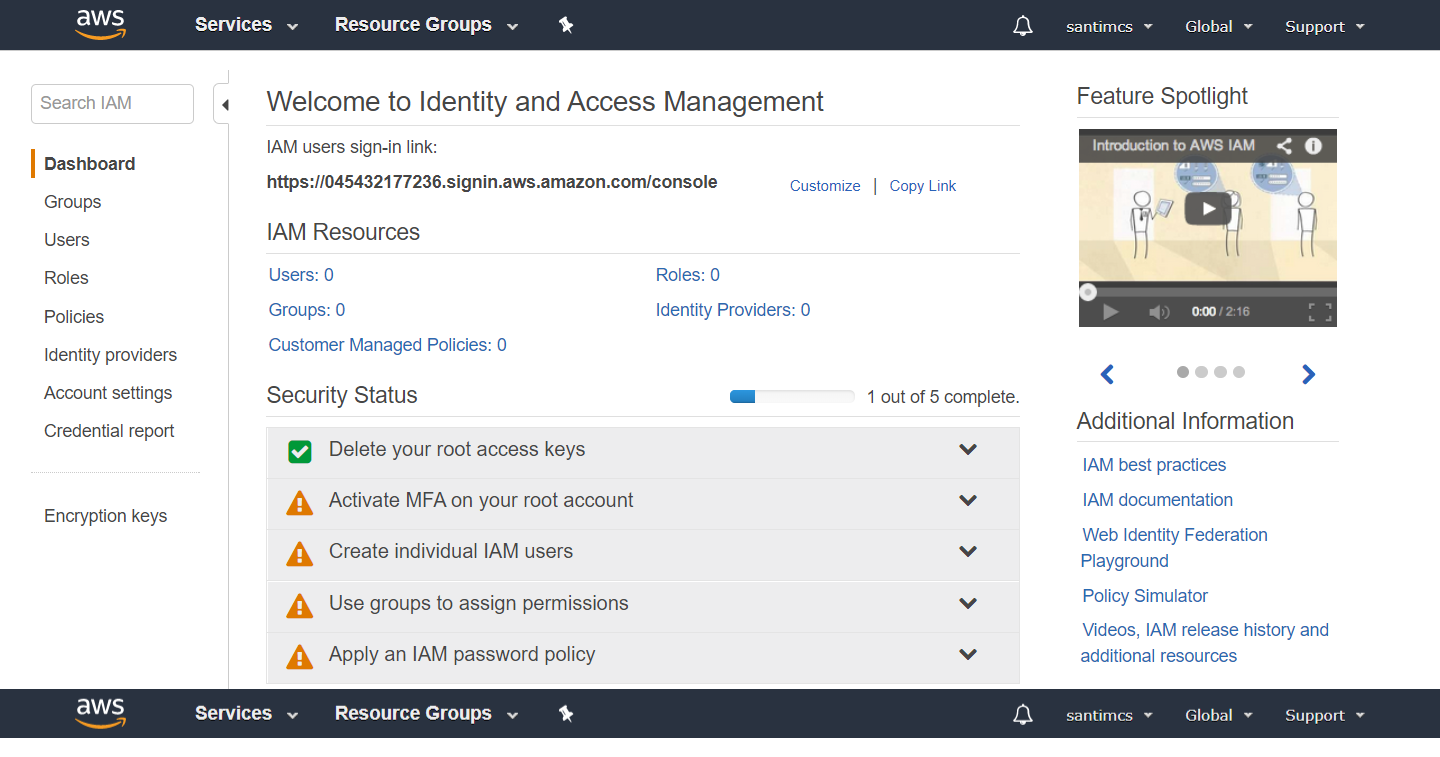The image size is (1440, 757).
Task: Select the second carousel dot
Action: click(x=1201, y=372)
